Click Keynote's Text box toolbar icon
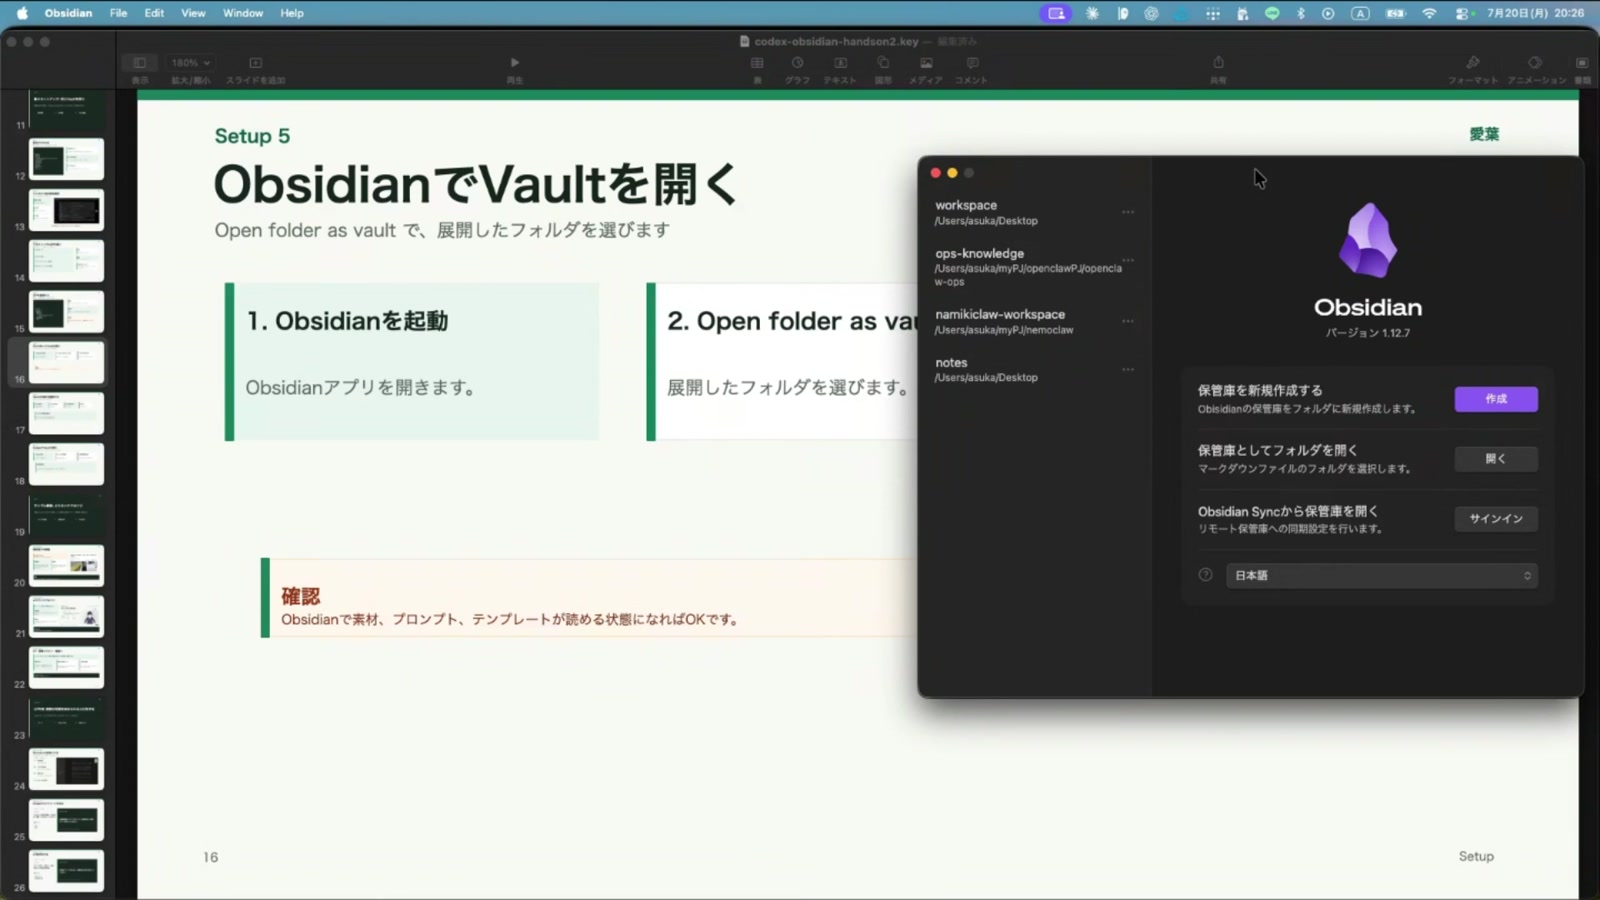Image resolution: width=1600 pixels, height=900 pixels. click(x=840, y=63)
